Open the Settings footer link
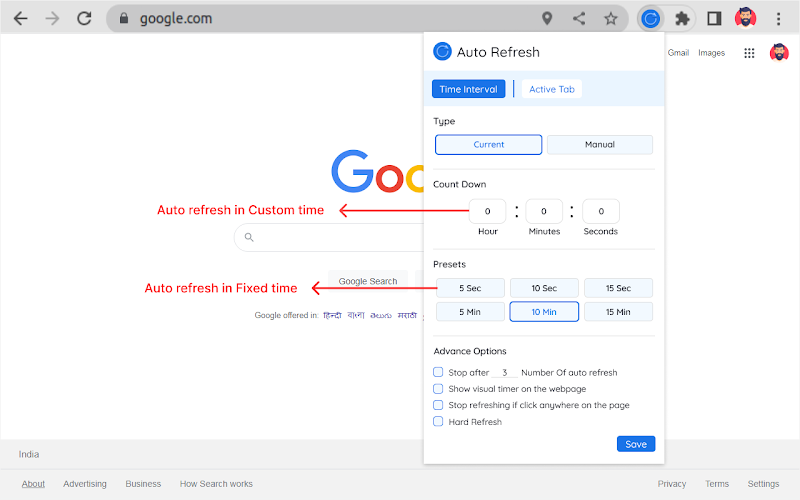This screenshot has height=500, width=800. pos(763,484)
